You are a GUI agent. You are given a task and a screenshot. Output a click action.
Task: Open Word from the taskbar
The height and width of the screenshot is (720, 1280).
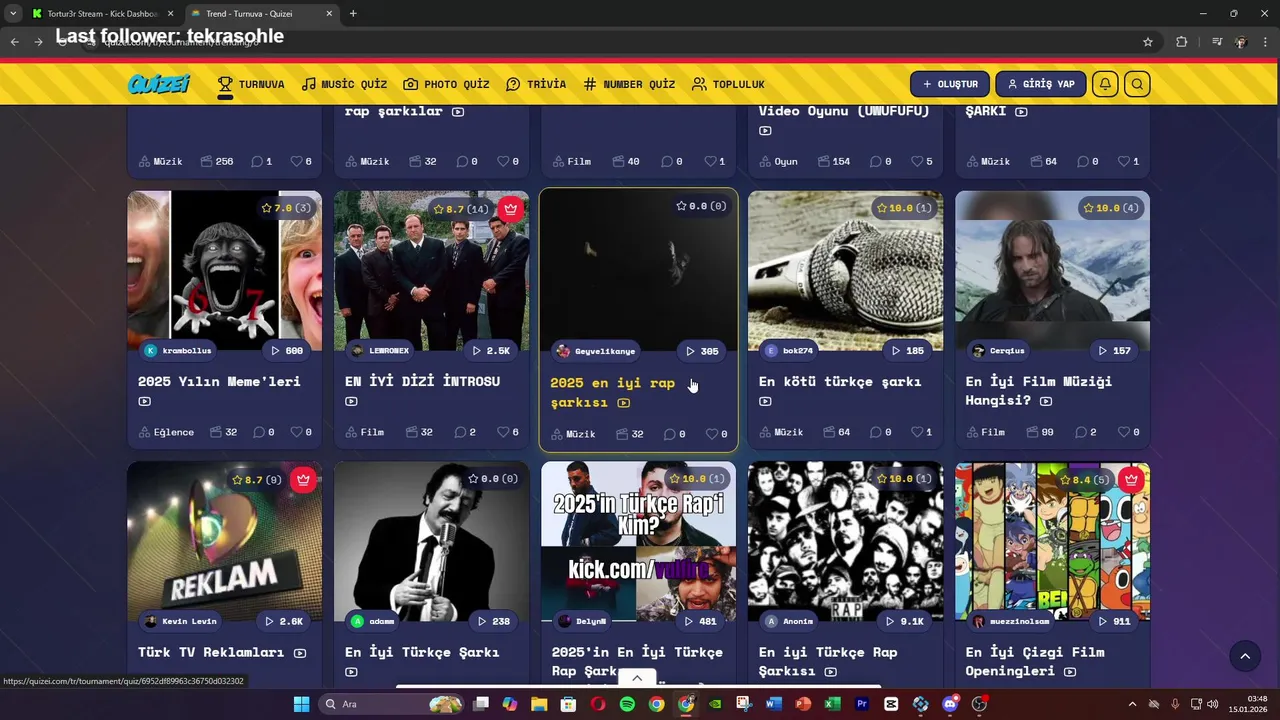[773, 704]
